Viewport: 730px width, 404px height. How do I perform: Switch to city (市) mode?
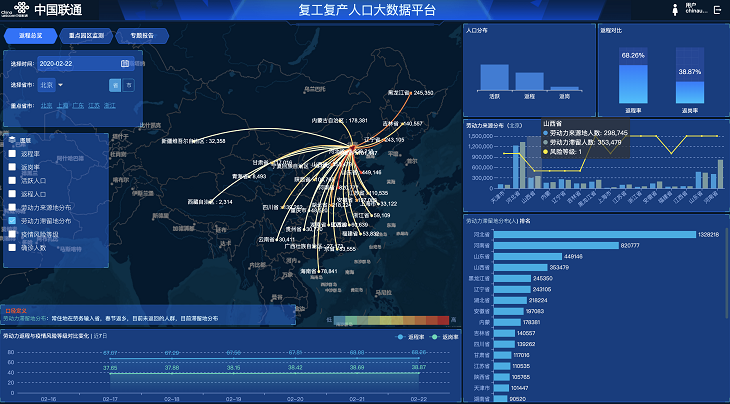click(x=128, y=85)
